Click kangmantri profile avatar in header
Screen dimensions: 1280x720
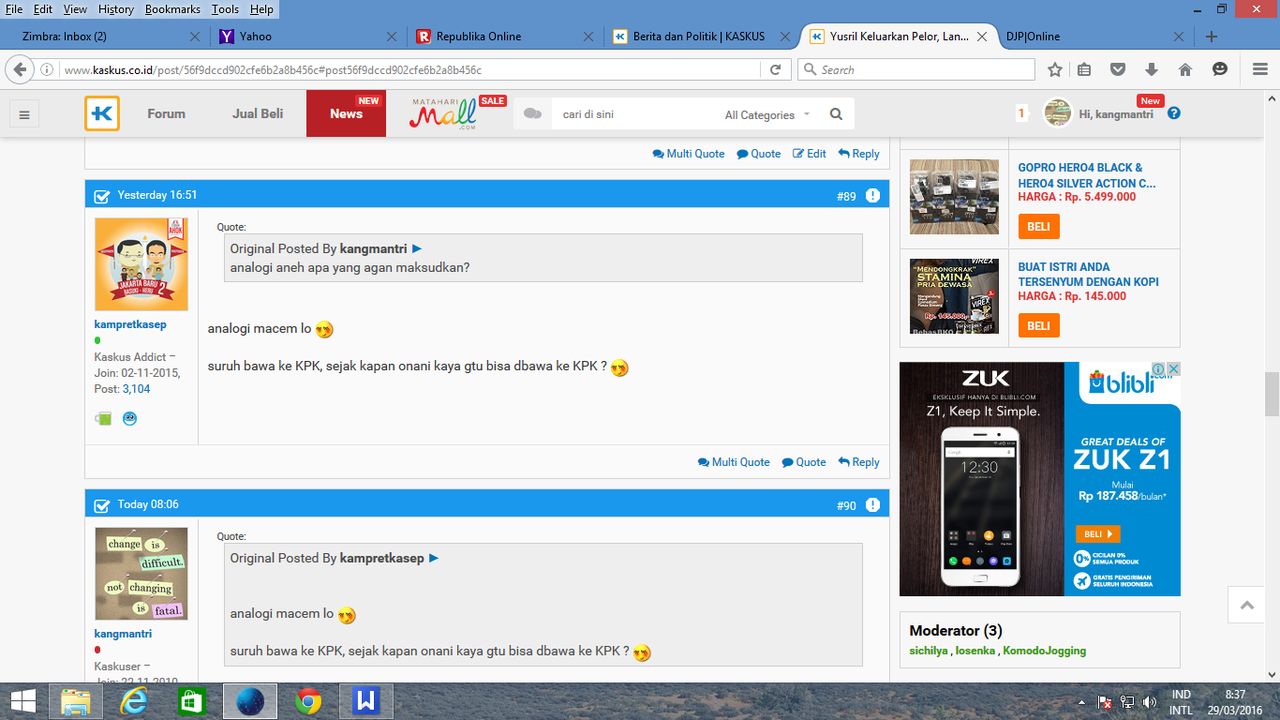1058,113
